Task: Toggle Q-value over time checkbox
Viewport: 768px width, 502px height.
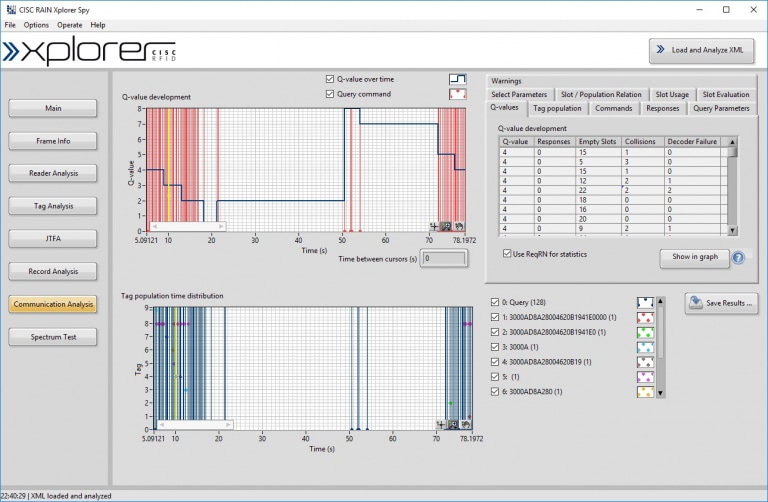Action: [x=330, y=79]
